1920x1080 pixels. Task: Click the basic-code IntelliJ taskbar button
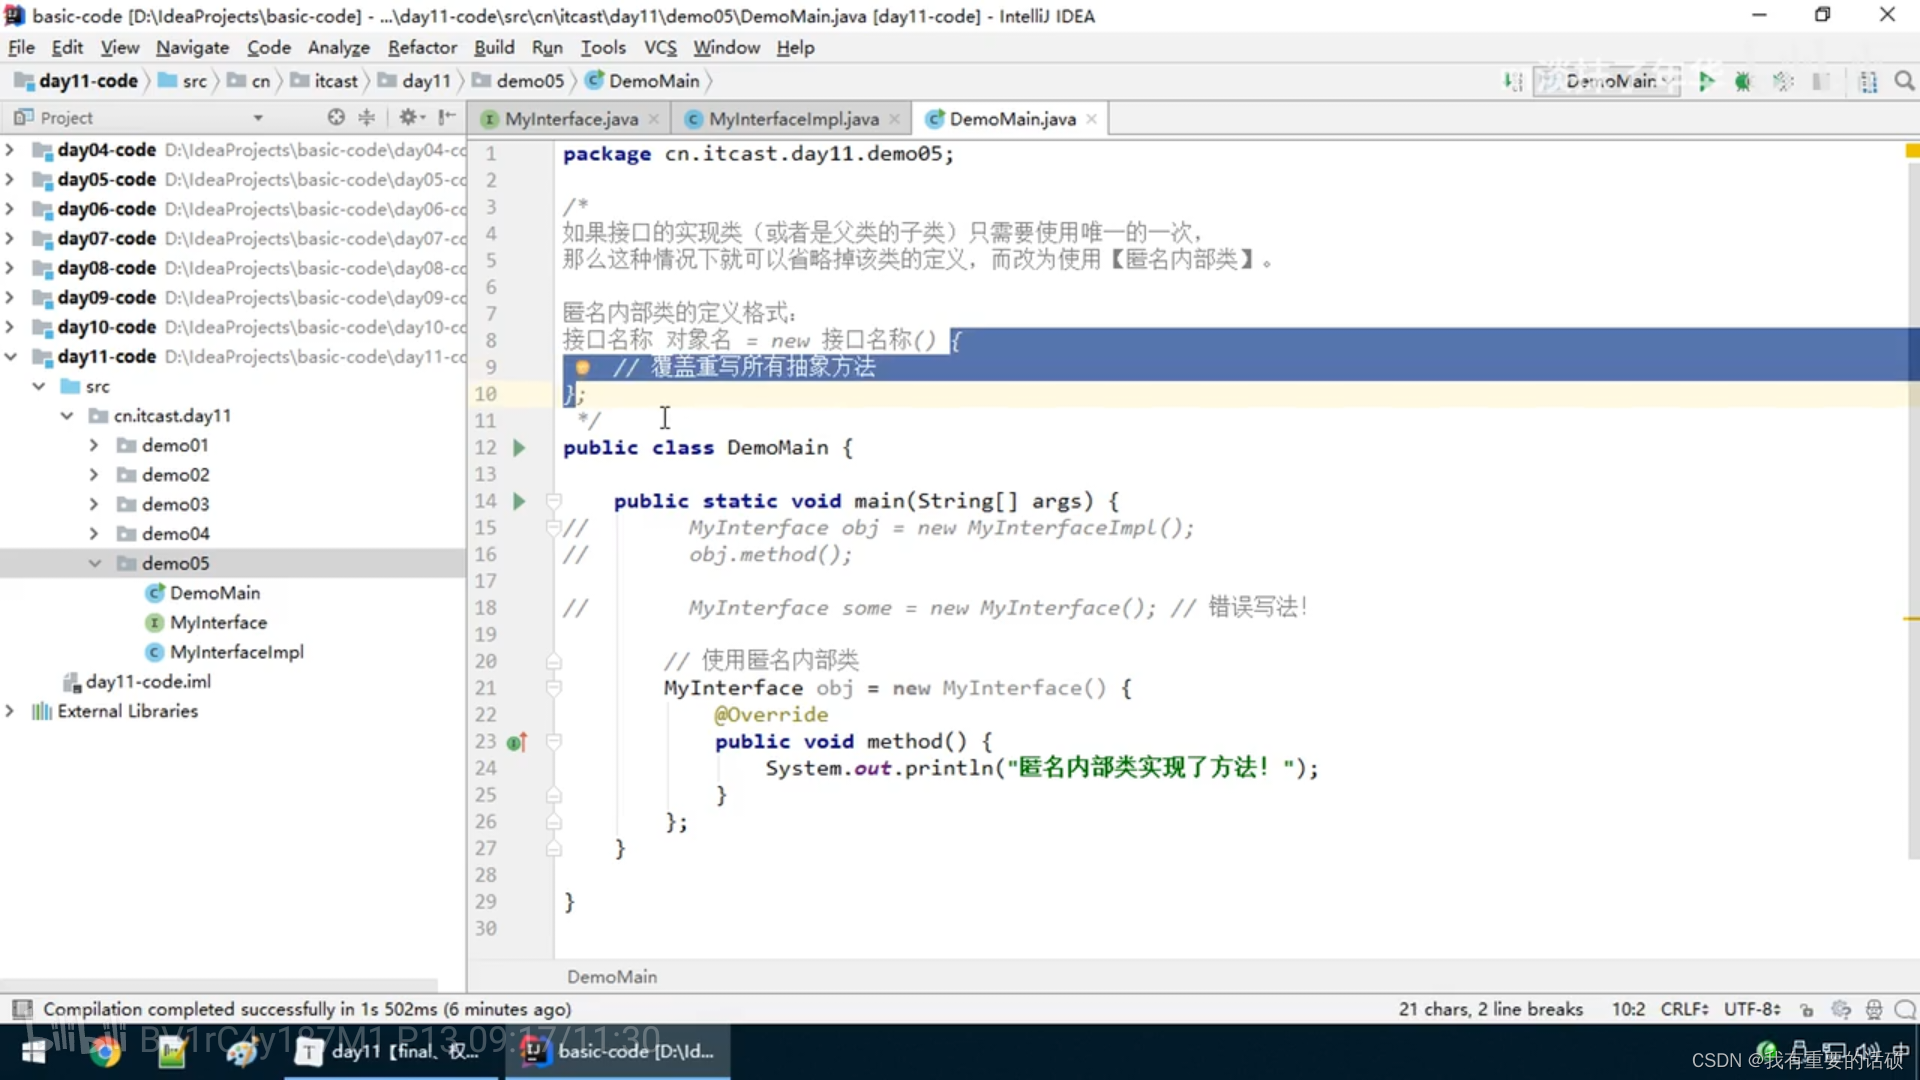[618, 1051]
